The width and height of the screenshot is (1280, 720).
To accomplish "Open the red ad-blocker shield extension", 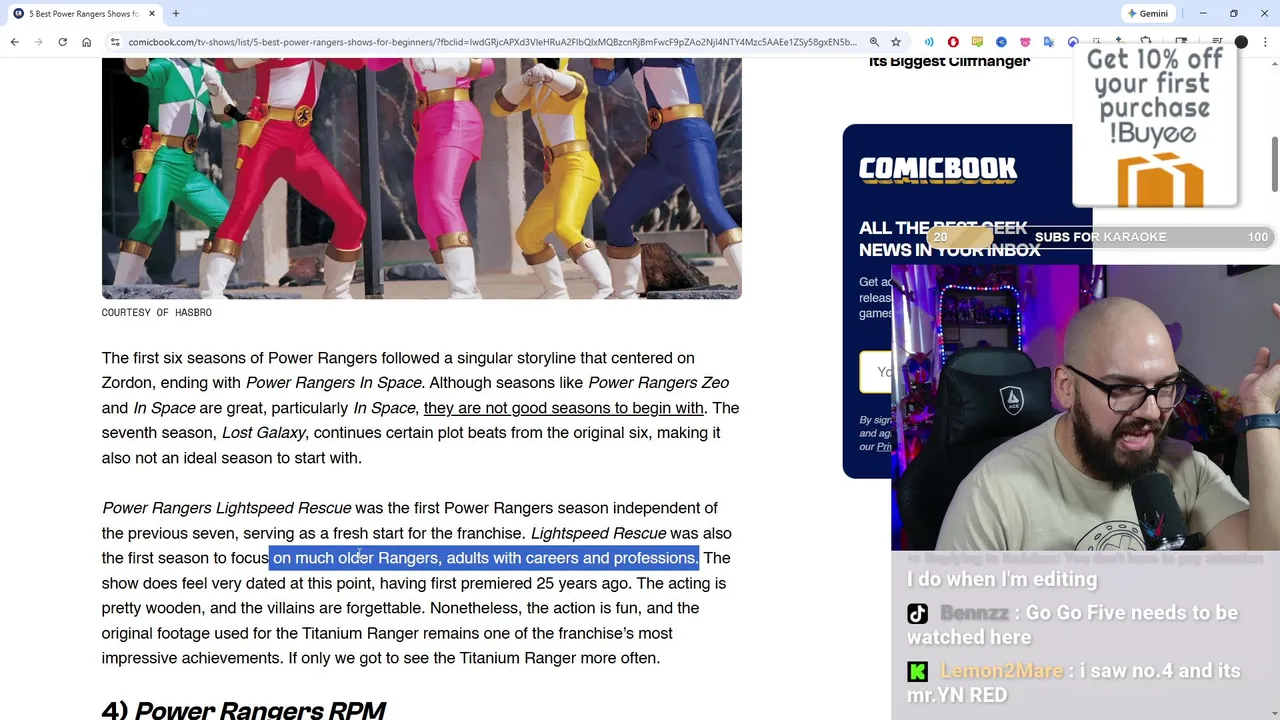I will [x=953, y=42].
